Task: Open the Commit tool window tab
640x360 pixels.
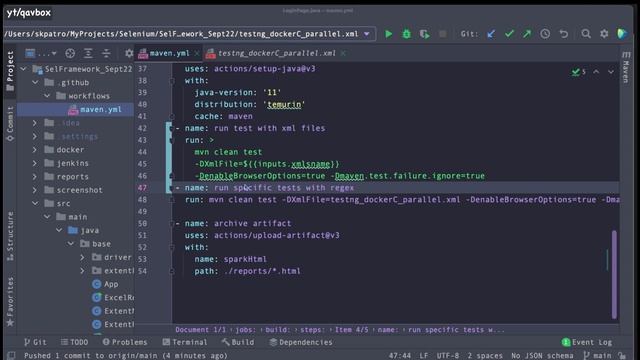Action: click(10, 124)
